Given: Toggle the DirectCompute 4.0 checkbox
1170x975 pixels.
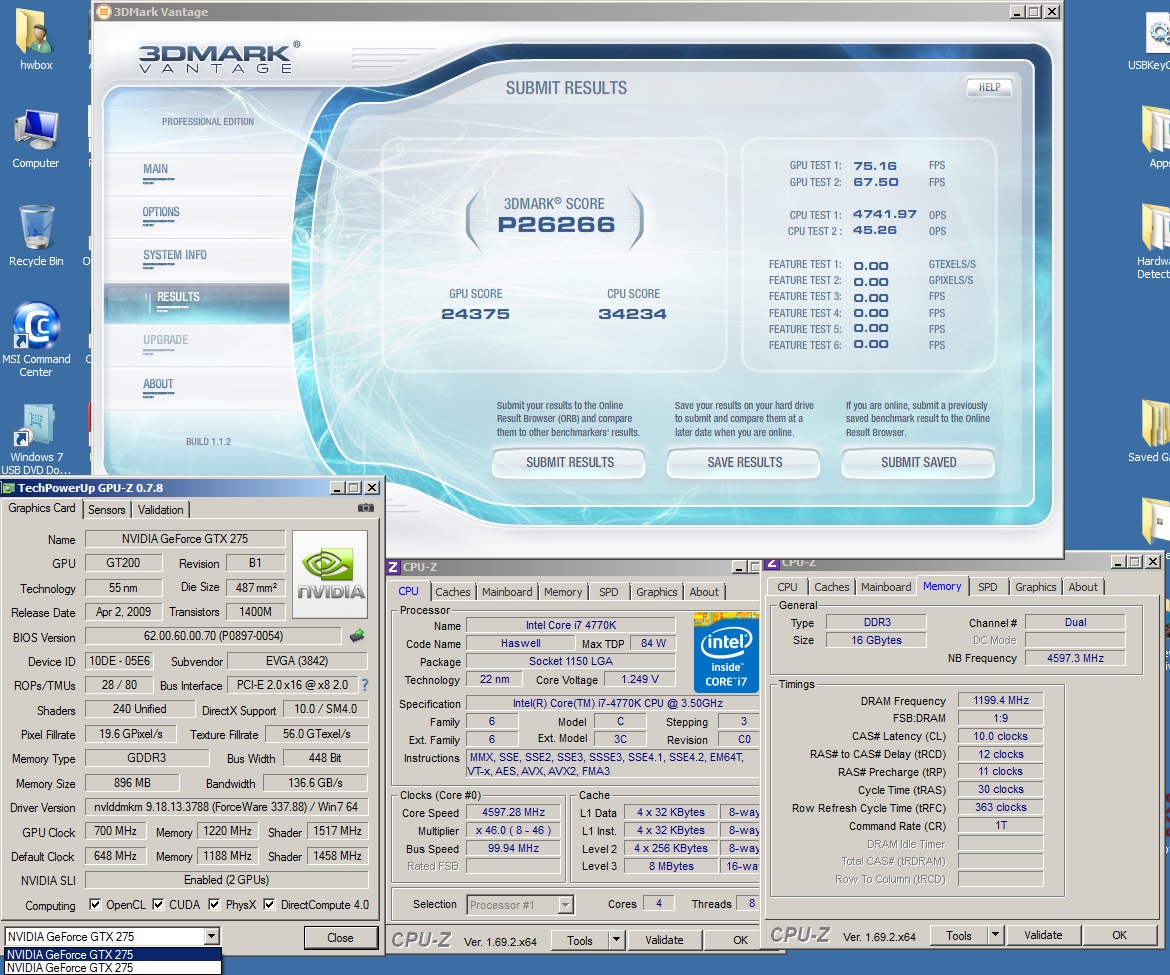Looking at the screenshot, I should 269,904.
